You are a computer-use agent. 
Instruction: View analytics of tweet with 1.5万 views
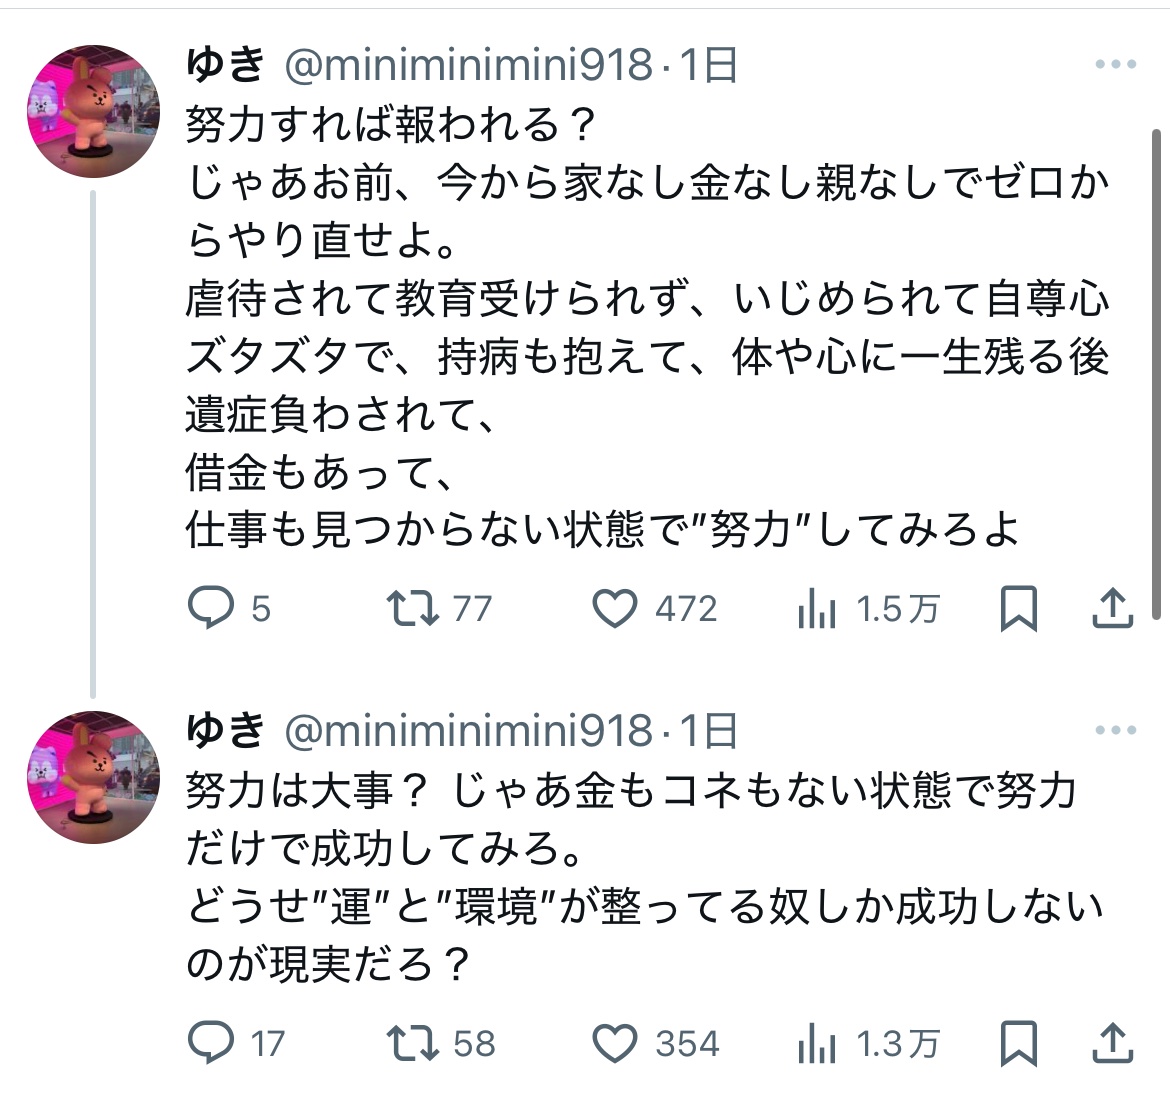(817, 608)
